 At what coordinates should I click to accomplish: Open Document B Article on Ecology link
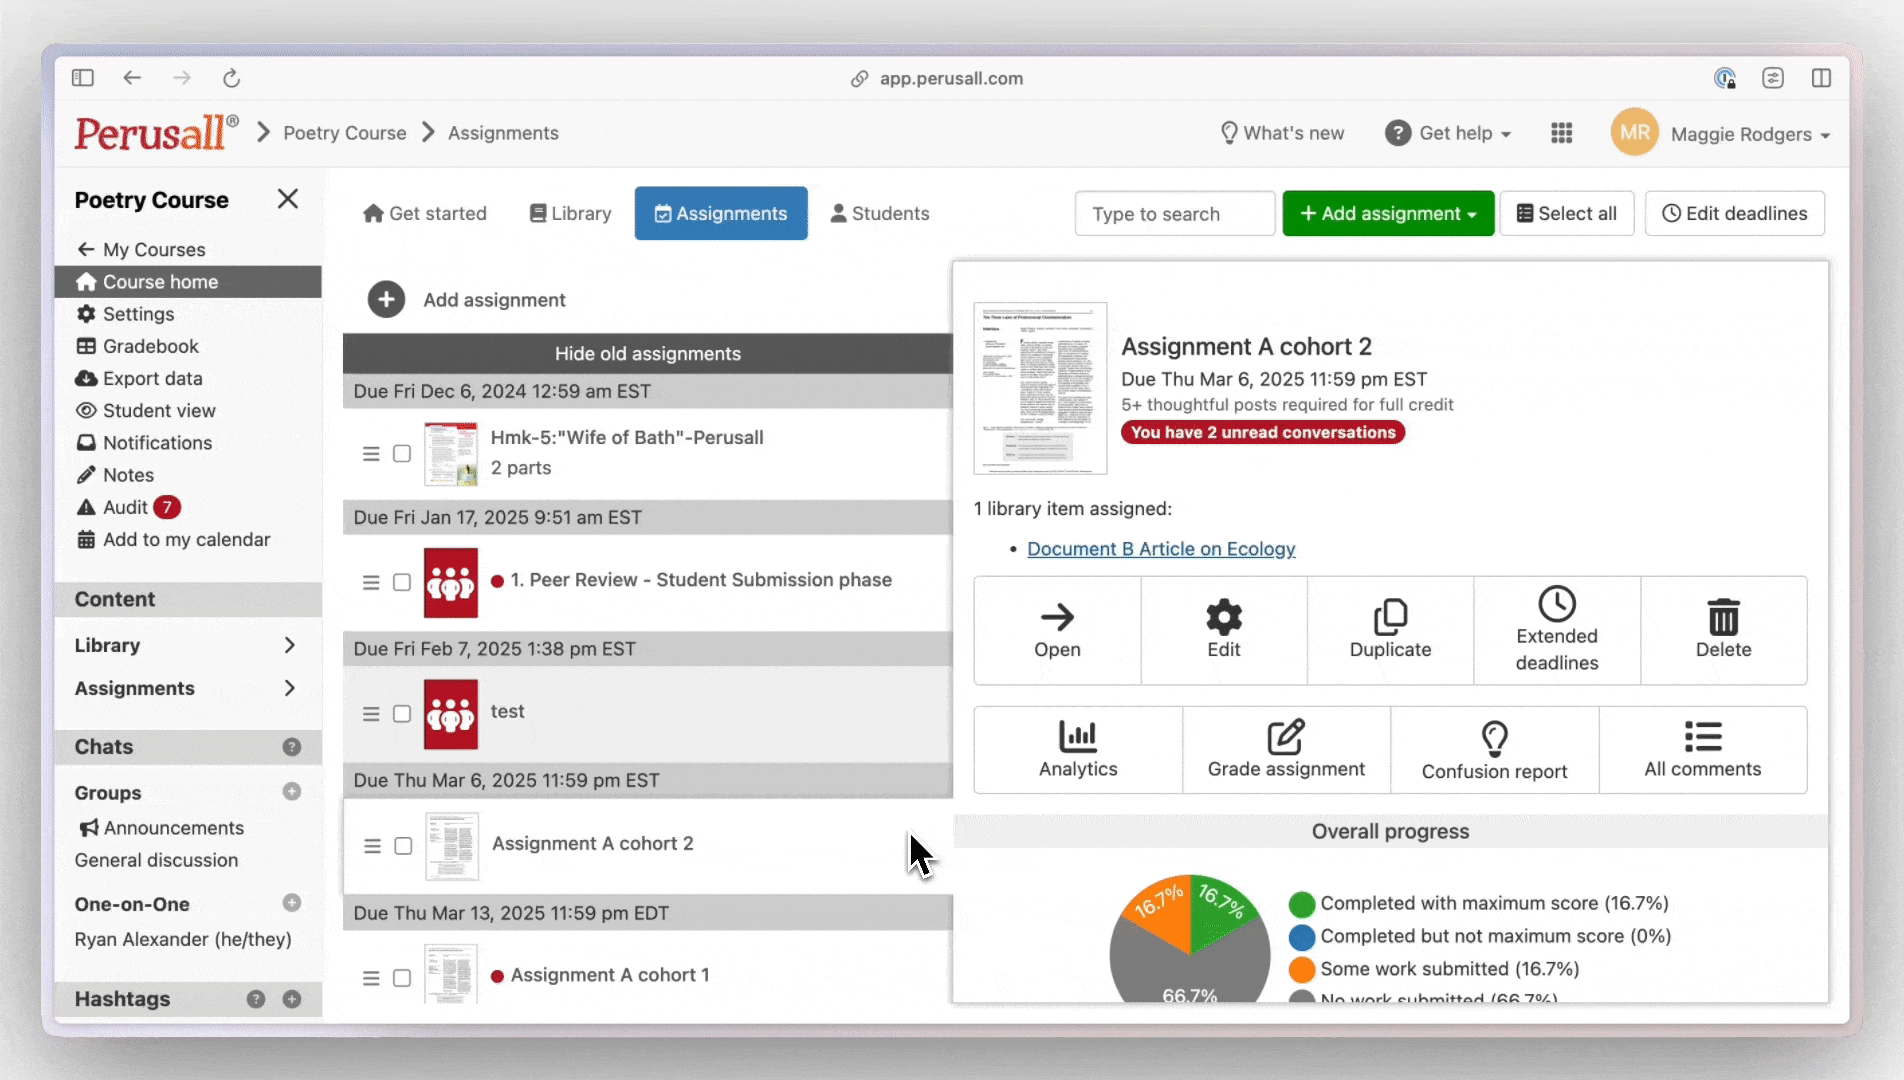coord(1160,549)
